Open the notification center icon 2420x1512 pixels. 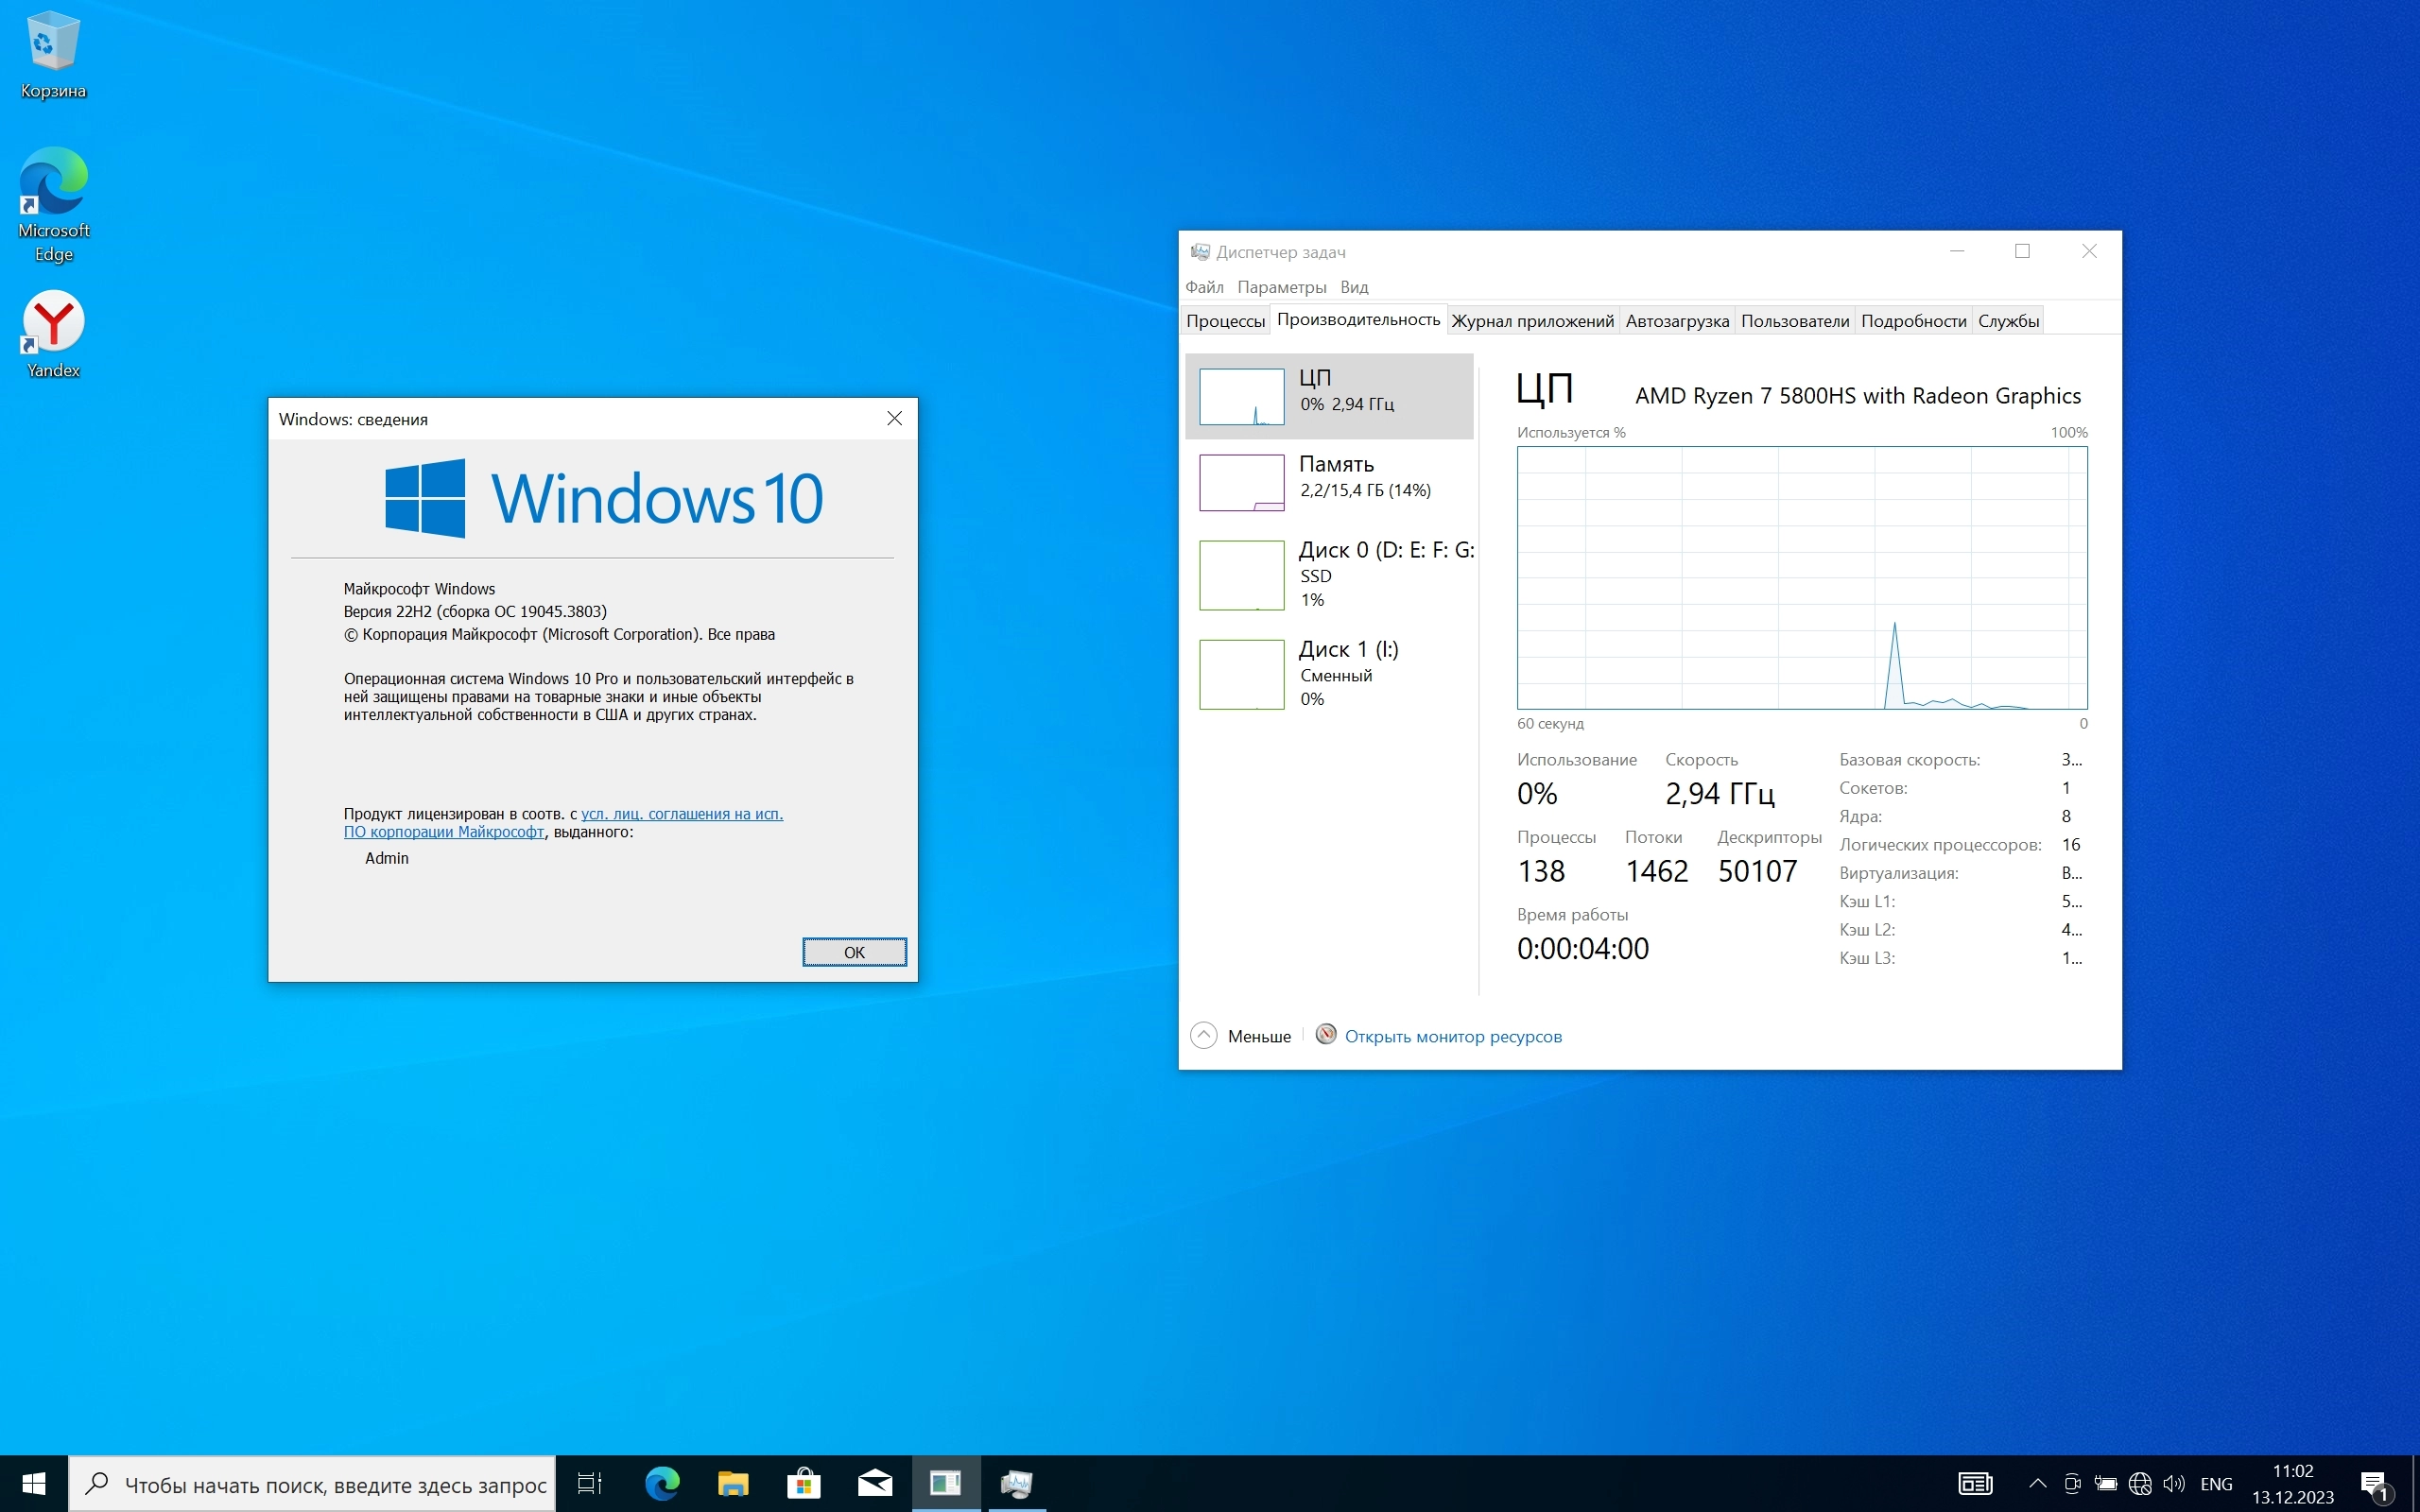pos(2375,1484)
